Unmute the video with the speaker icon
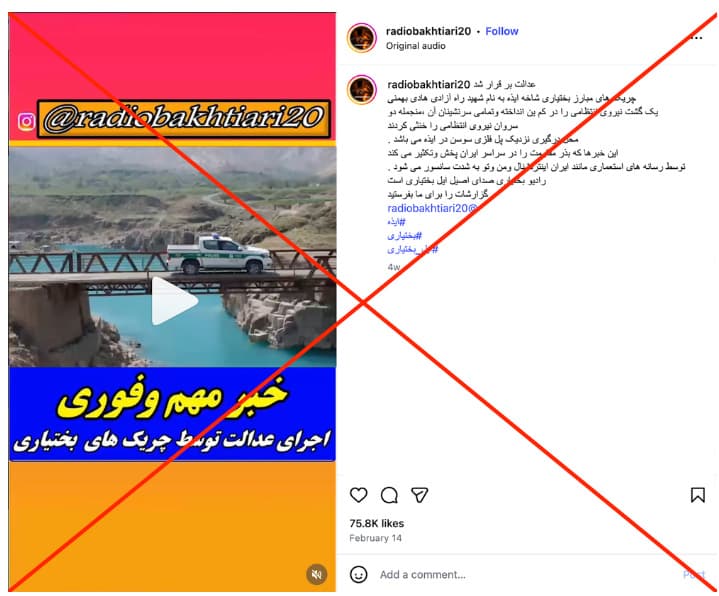The height and width of the screenshot is (596, 719). pos(316,574)
